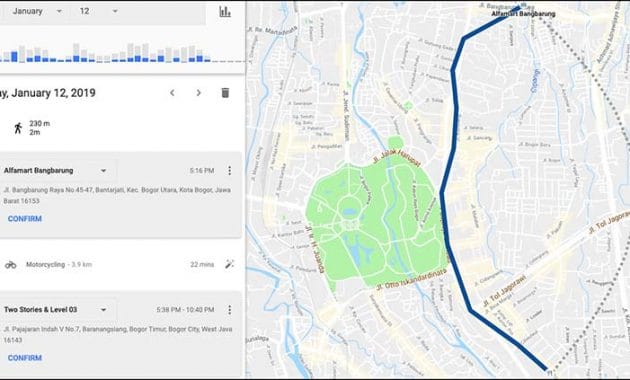Screen dimensions: 630x380
Task: Click the route endpoint marker at the bottom of the map
Action: (x=549, y=372)
